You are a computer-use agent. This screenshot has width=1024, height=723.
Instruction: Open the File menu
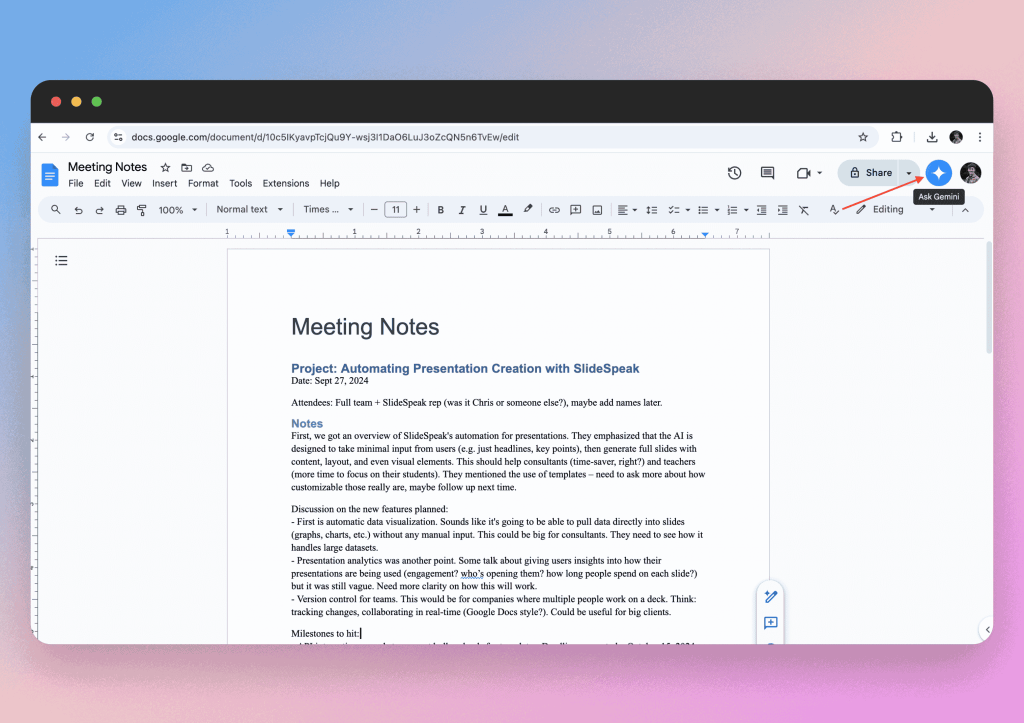click(x=76, y=184)
